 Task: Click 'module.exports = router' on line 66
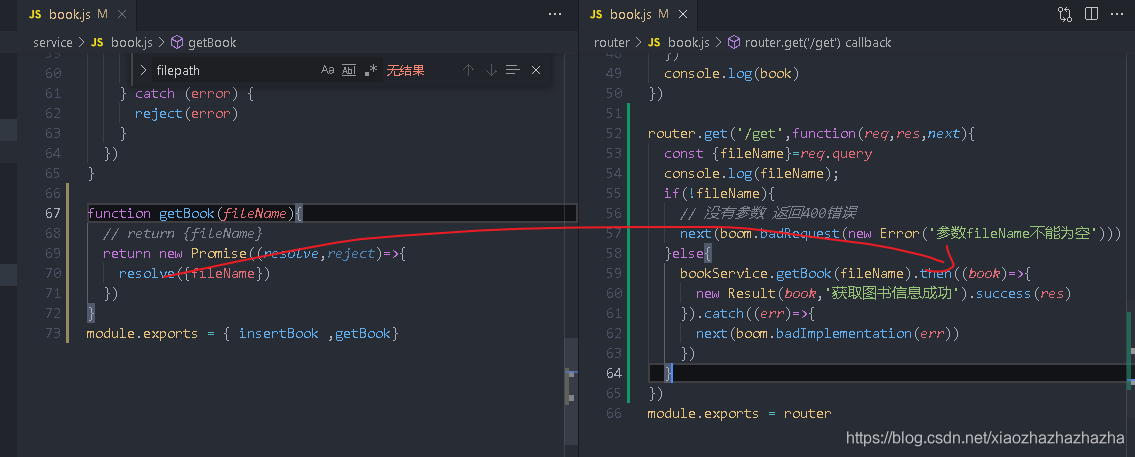click(x=739, y=413)
